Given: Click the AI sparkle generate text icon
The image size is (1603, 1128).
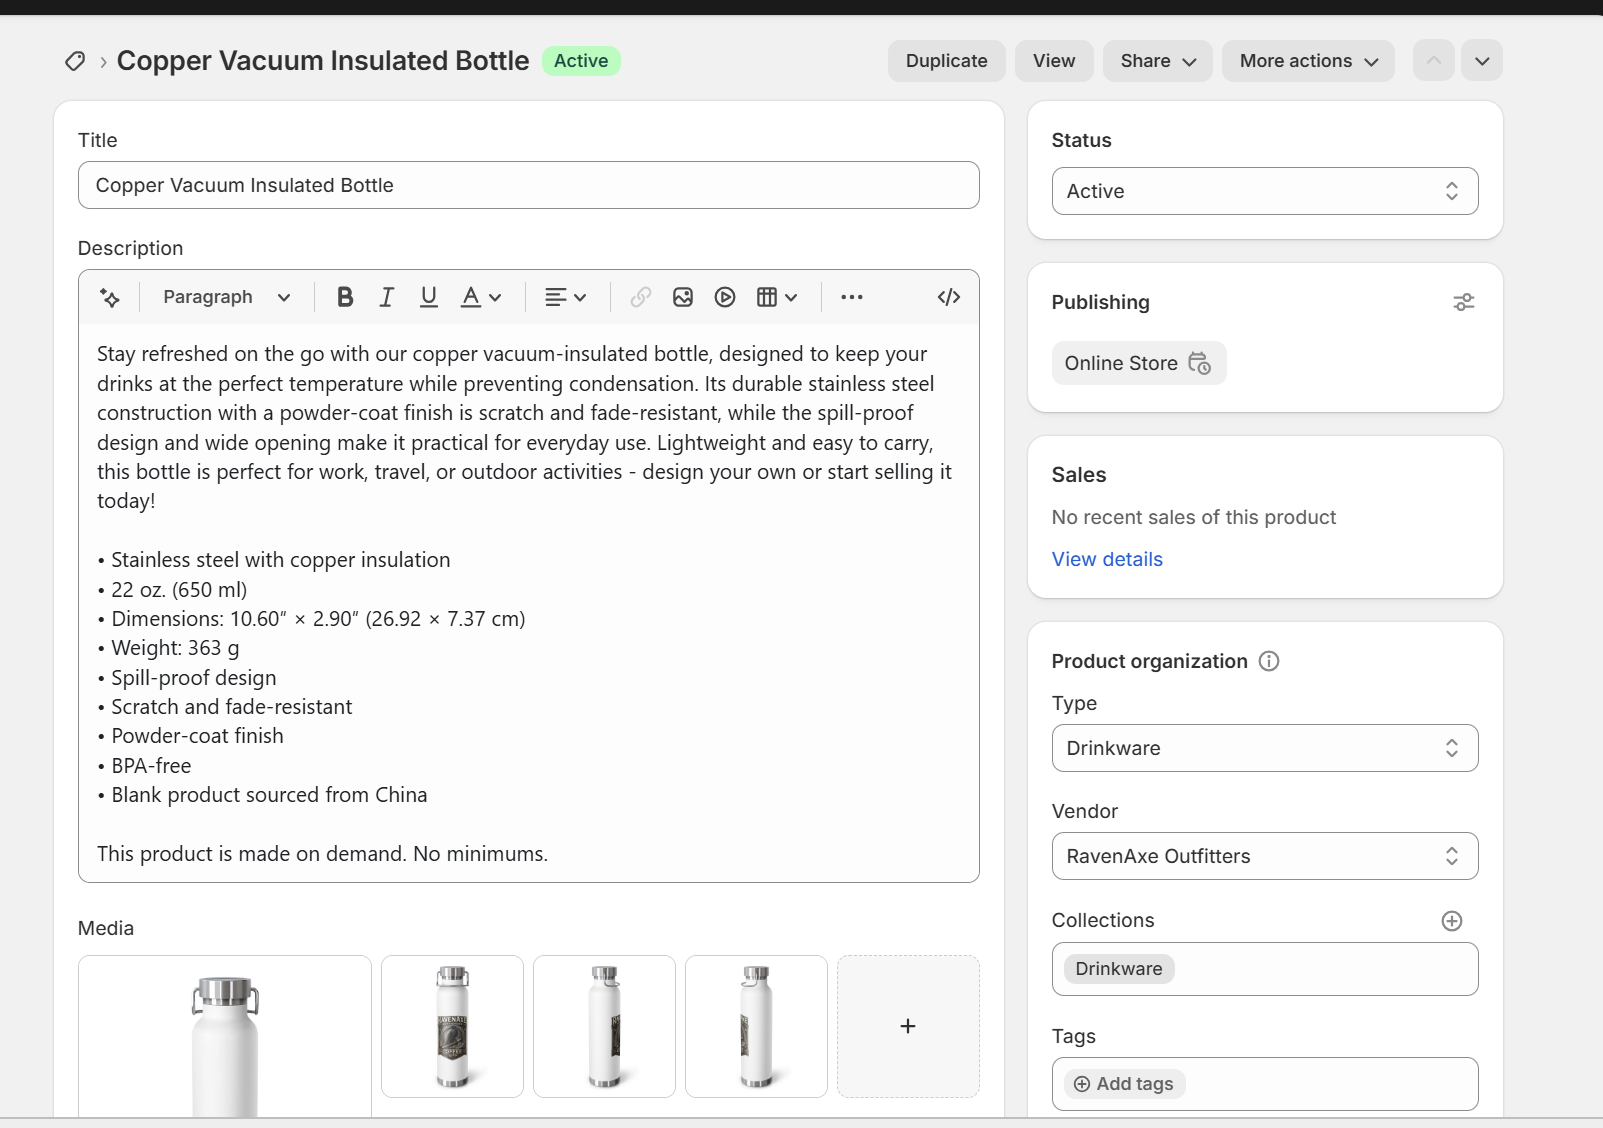Looking at the screenshot, I should pyautogui.click(x=110, y=297).
